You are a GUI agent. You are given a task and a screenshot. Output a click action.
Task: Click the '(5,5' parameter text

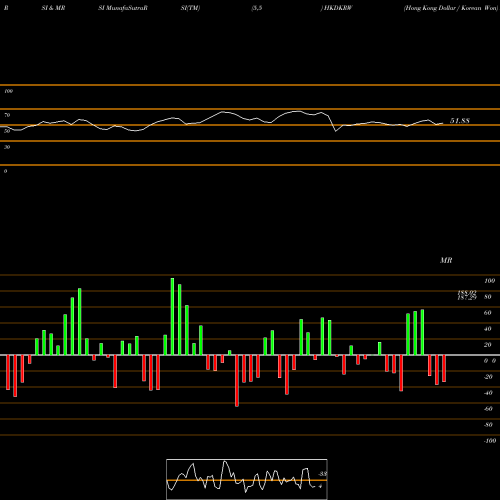pyautogui.click(x=257, y=8)
